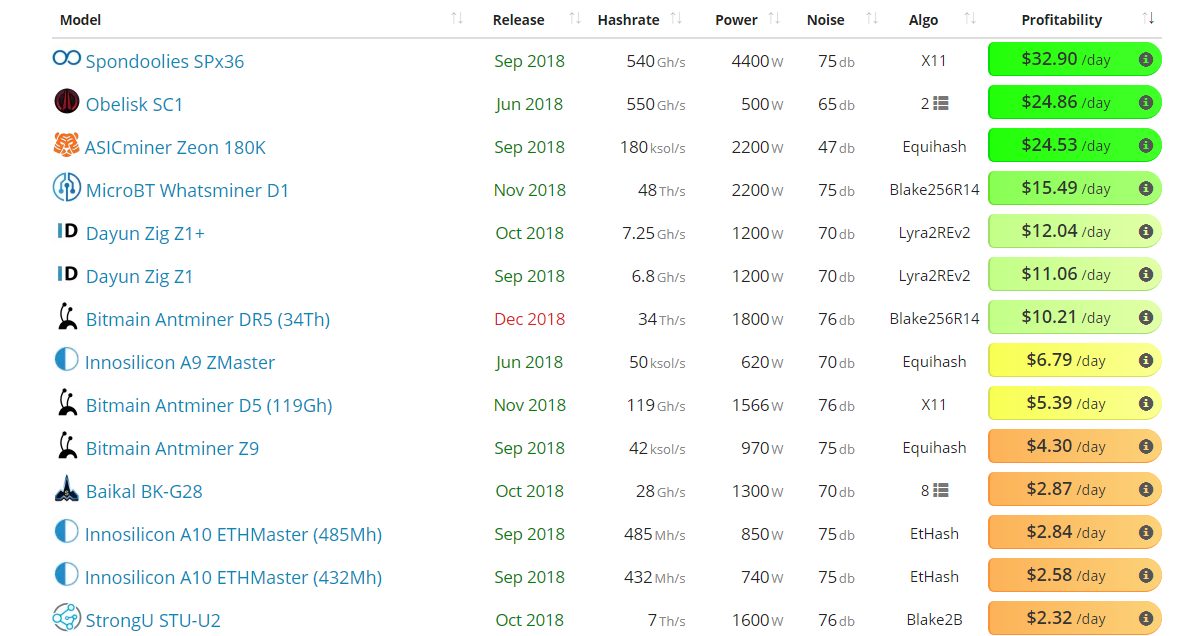Screen dimensions: 1197x636
Task: Open info icon on $32.90 profitability
Action: (x=1145, y=60)
